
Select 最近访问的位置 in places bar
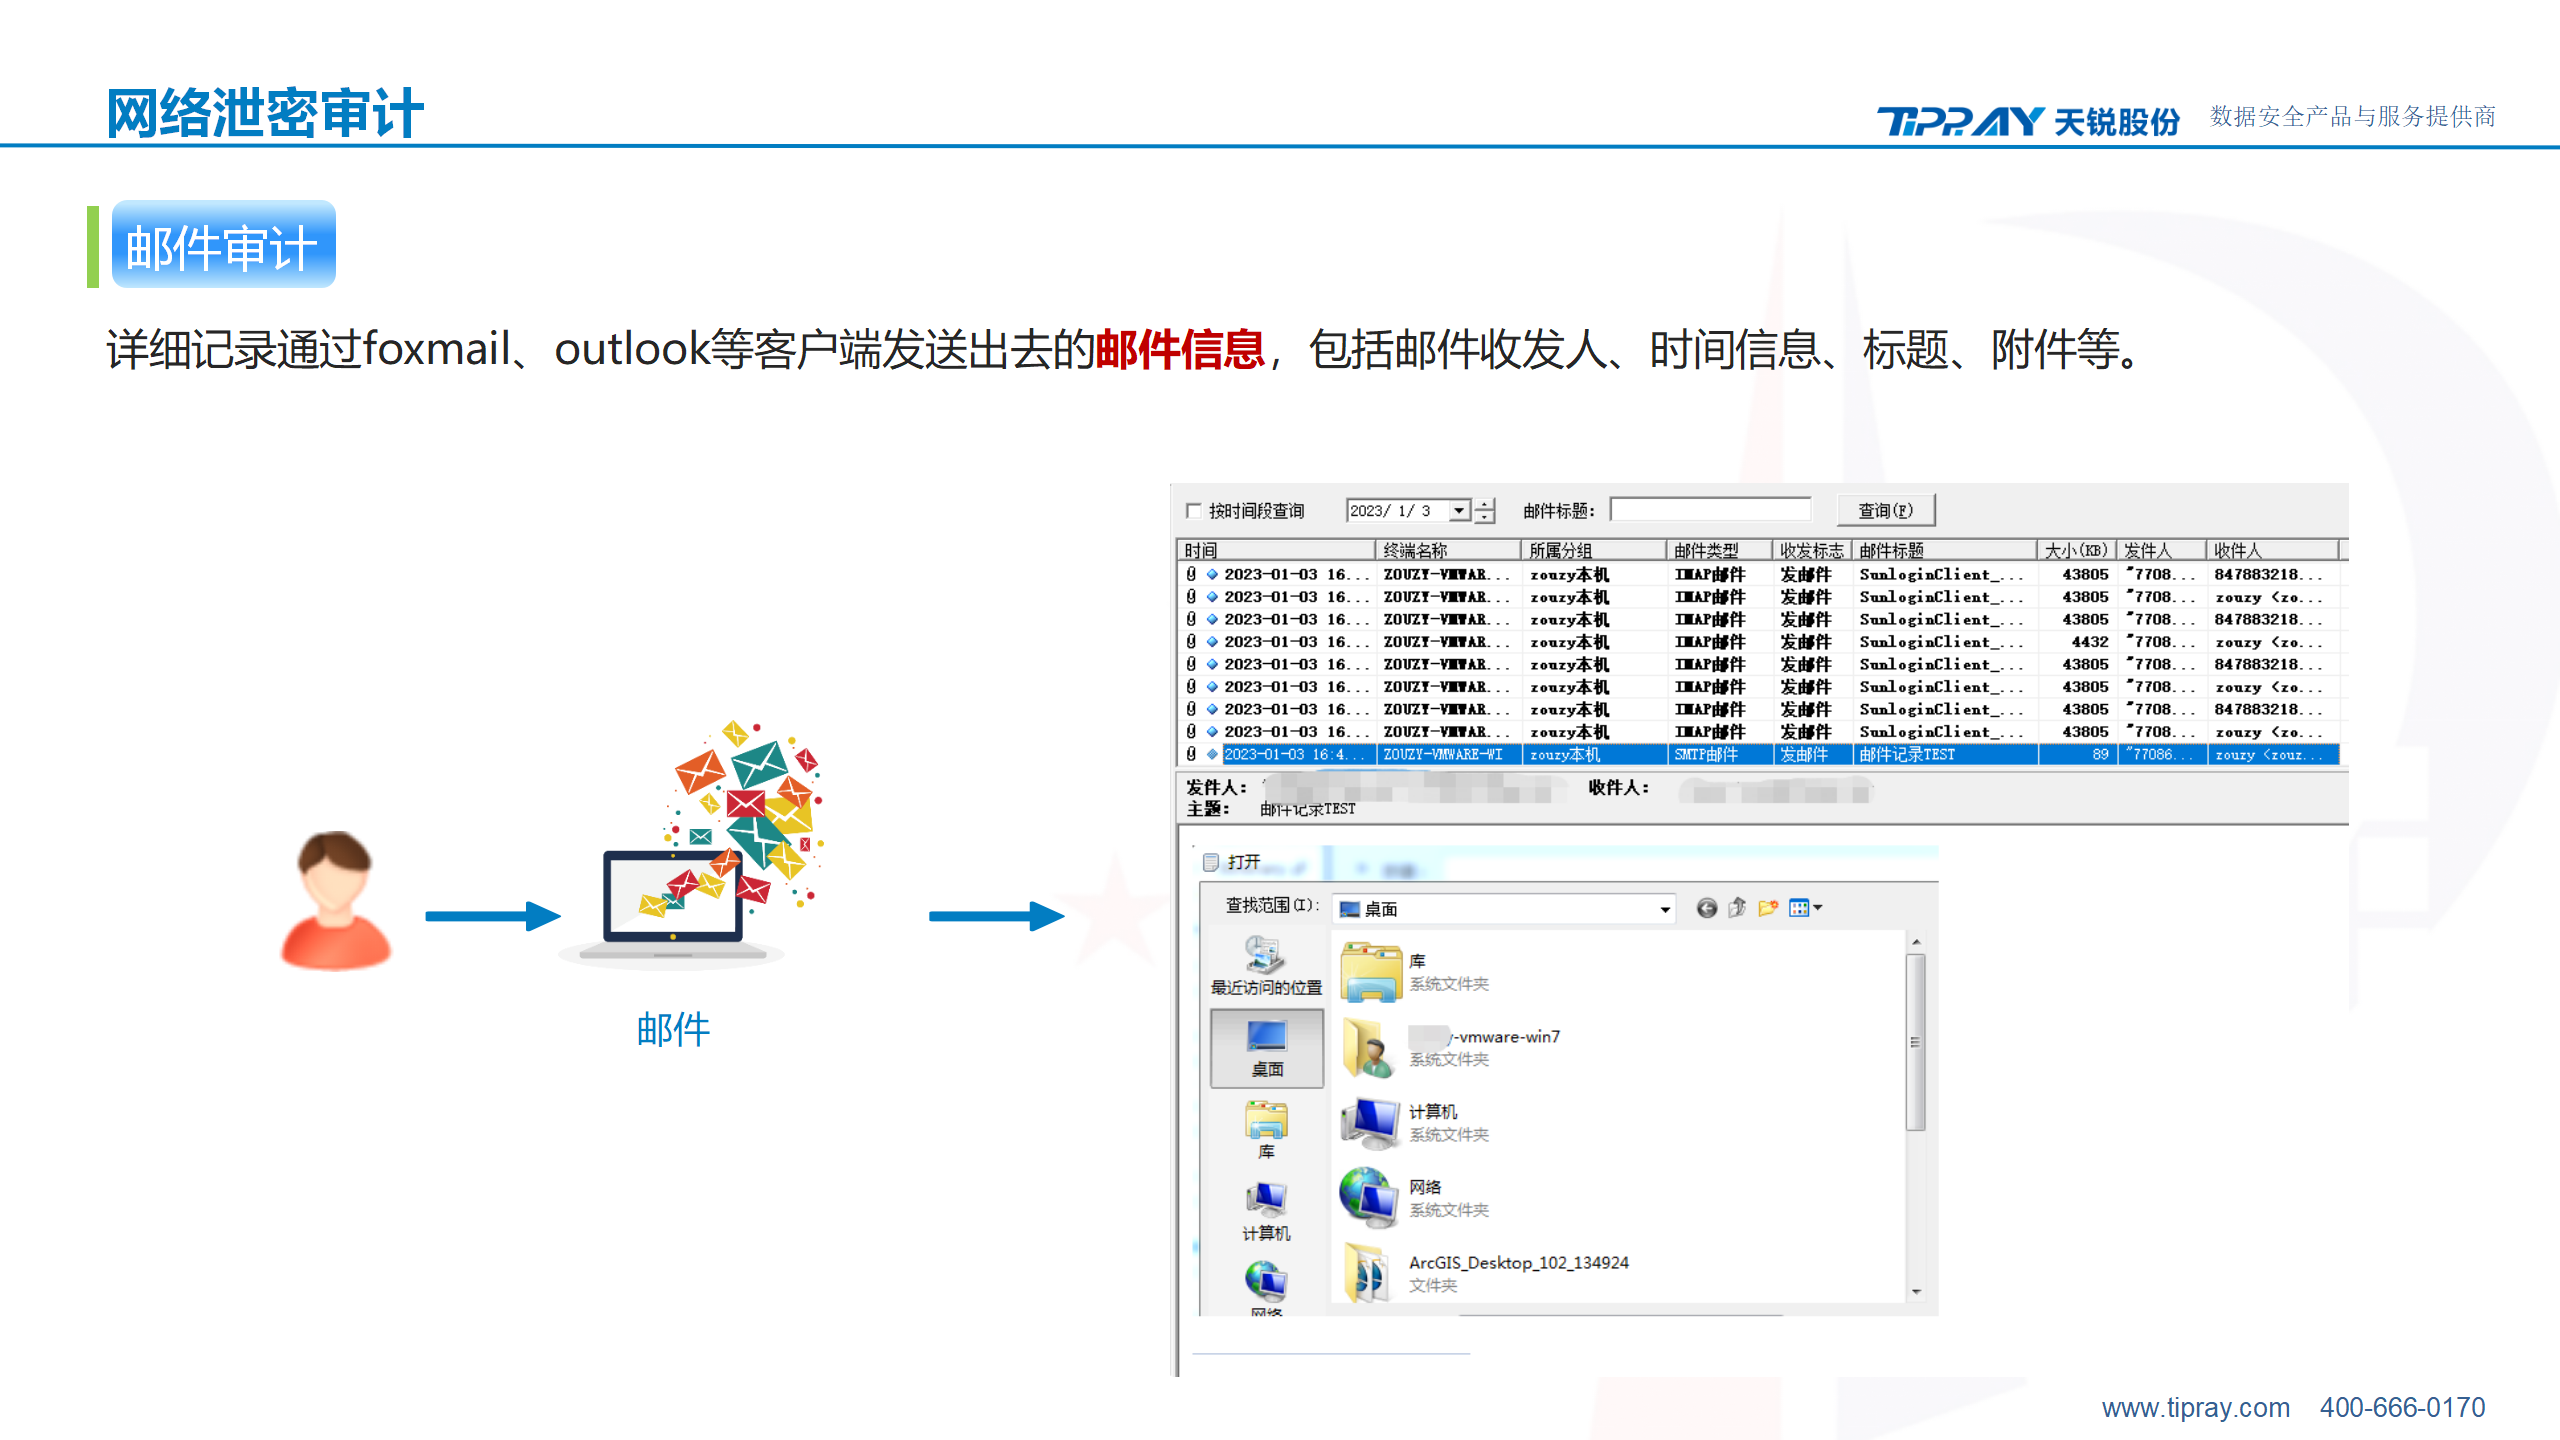pyautogui.click(x=1266, y=966)
